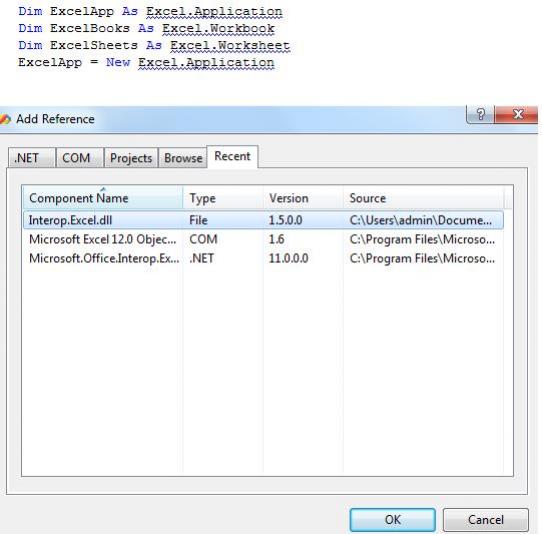Click version 1.6 cell
The image size is (542, 534).
coord(277,239)
